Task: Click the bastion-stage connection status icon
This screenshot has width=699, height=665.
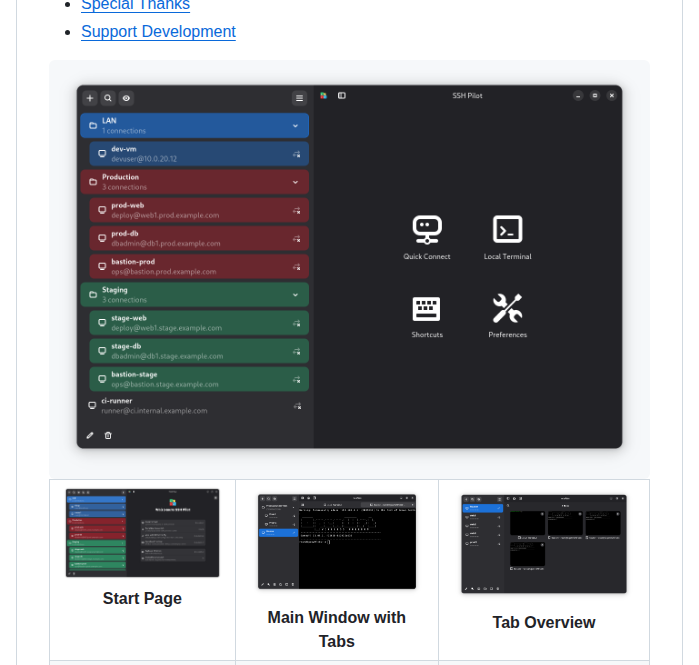Action: click(296, 380)
